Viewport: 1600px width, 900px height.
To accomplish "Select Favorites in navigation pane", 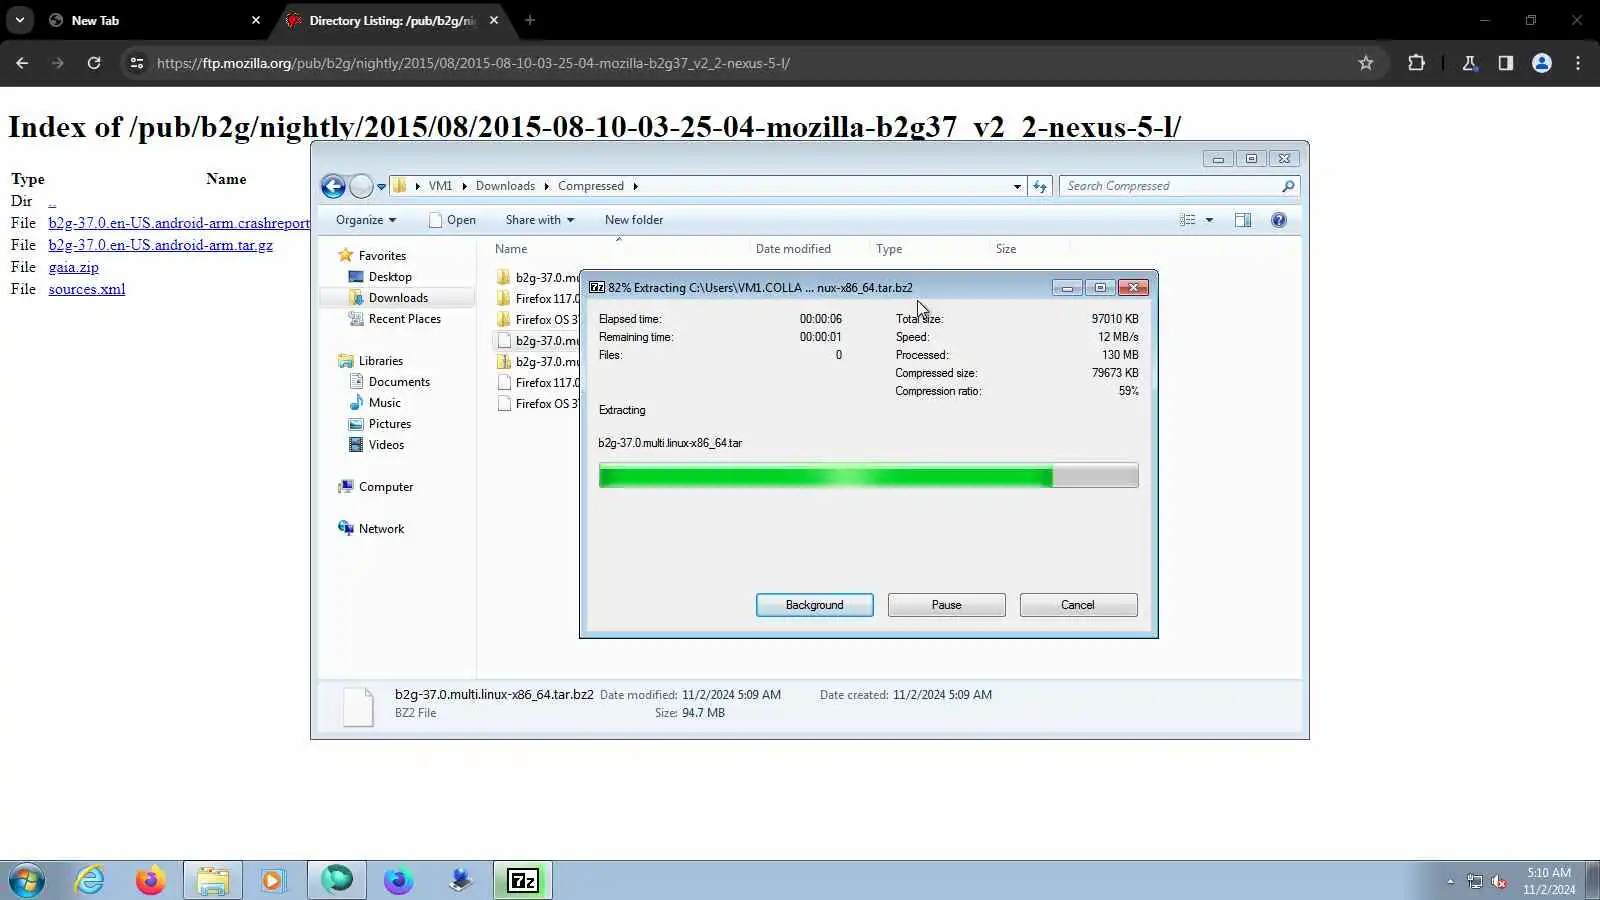I will [382, 256].
